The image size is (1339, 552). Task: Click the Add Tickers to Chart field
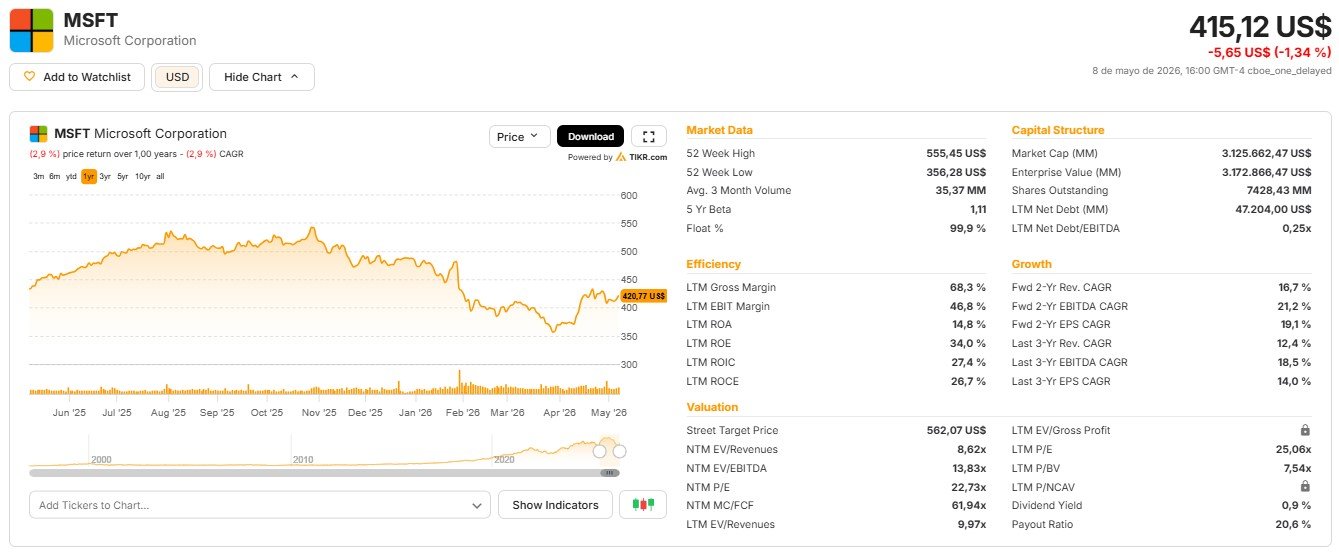[x=260, y=505]
